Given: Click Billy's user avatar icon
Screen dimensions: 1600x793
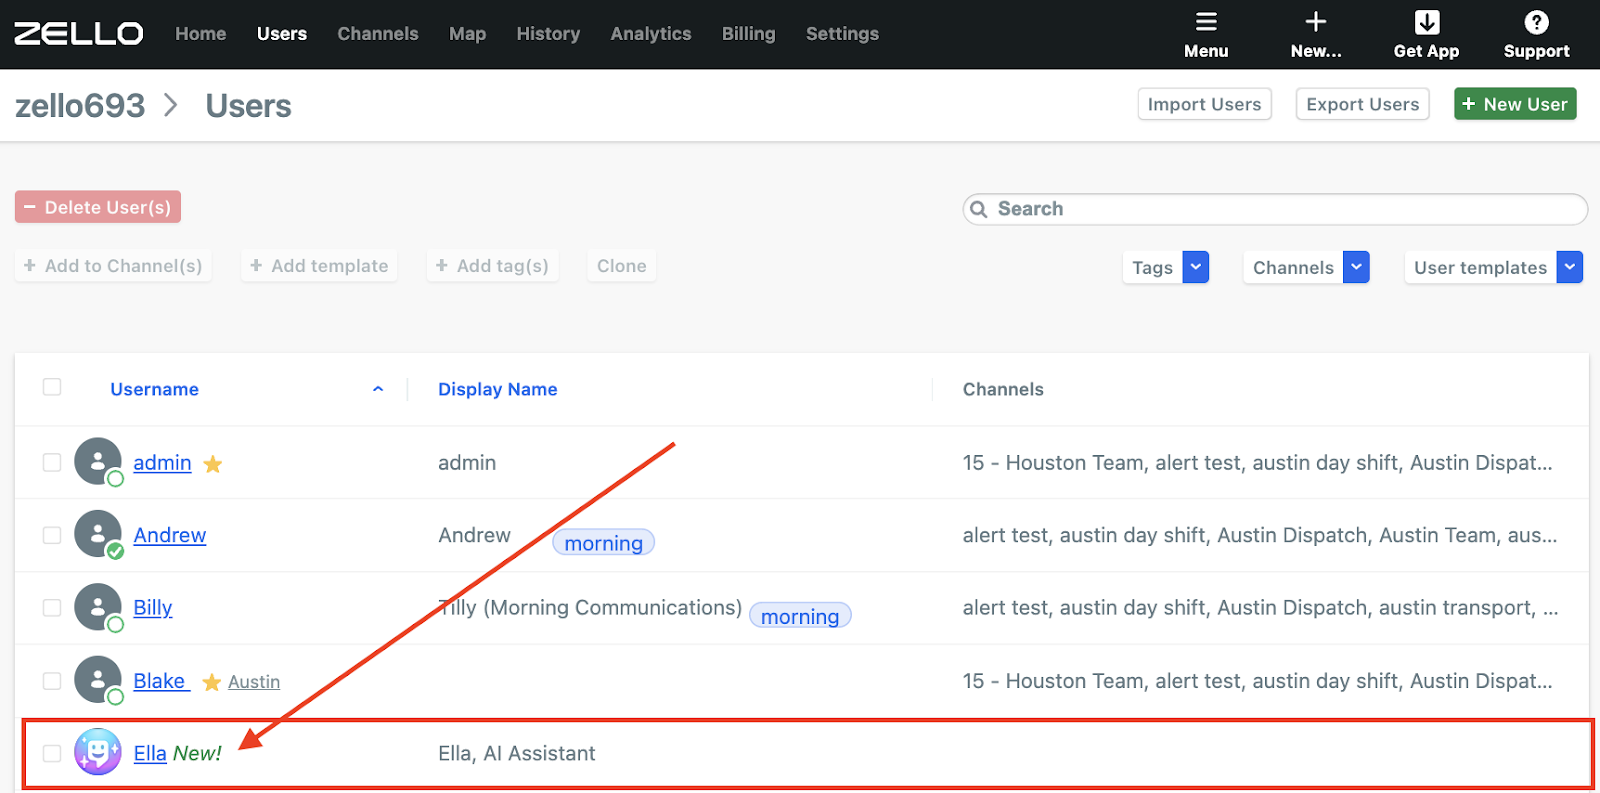Looking at the screenshot, I should 98,607.
